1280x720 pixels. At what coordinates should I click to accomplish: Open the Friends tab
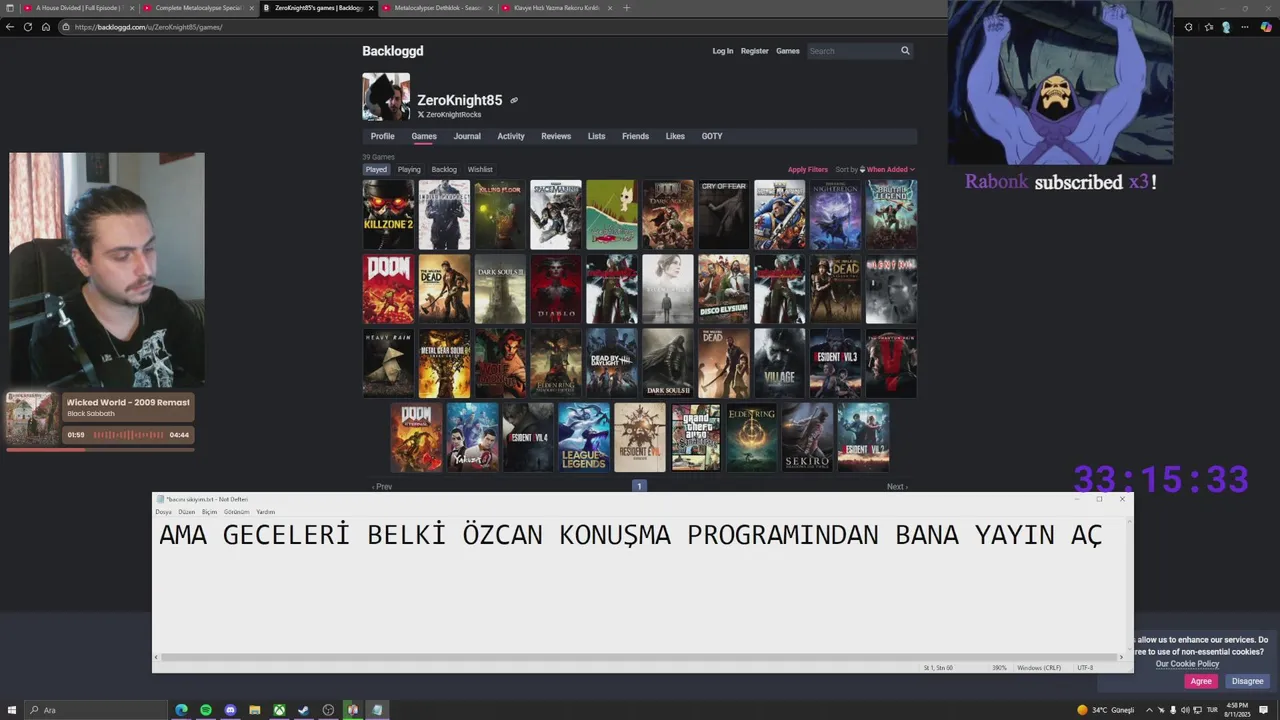coord(635,136)
